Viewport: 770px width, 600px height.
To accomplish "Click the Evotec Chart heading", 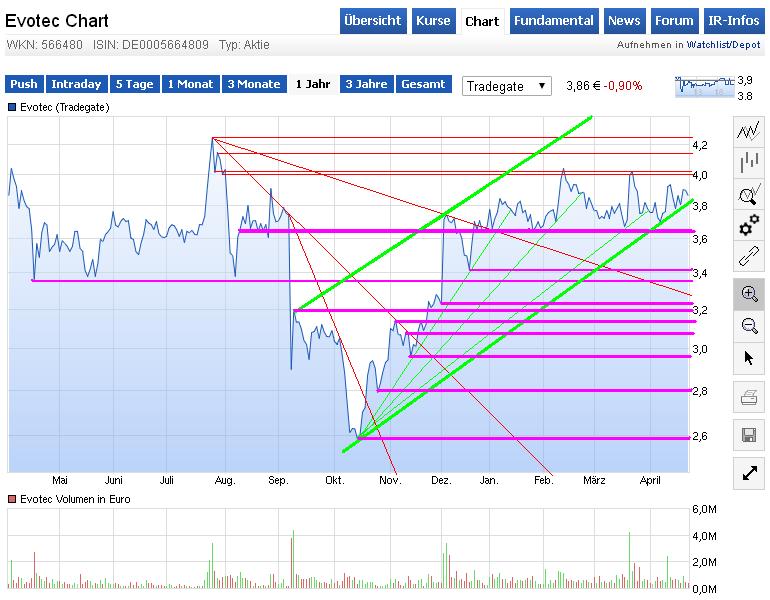I will [57, 21].
